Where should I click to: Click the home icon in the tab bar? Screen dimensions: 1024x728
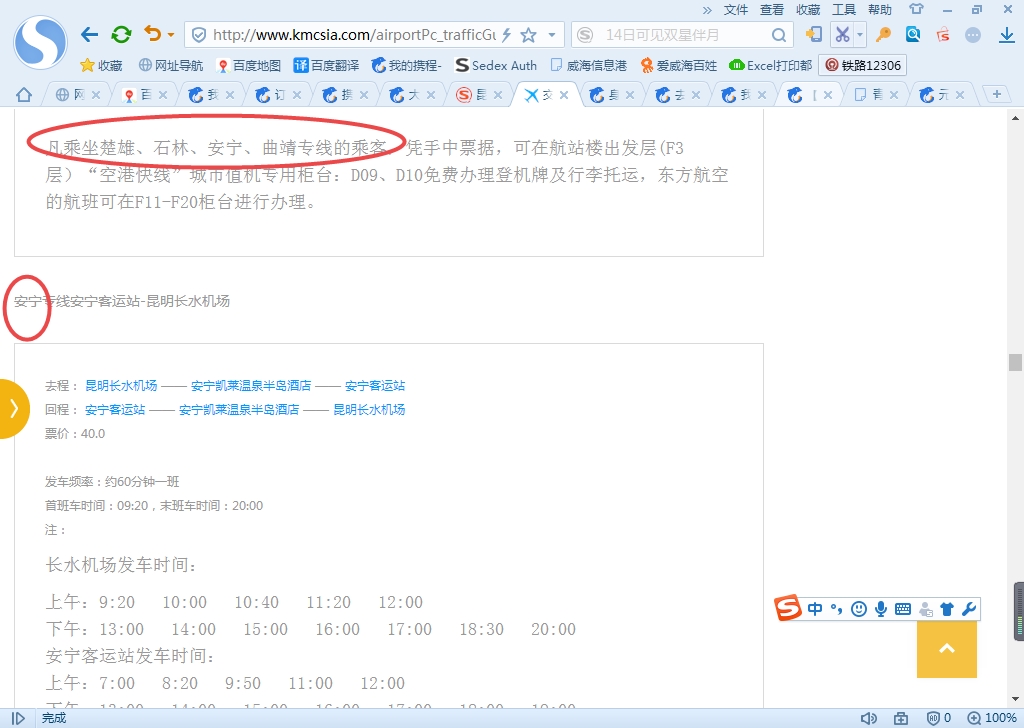tap(24, 95)
